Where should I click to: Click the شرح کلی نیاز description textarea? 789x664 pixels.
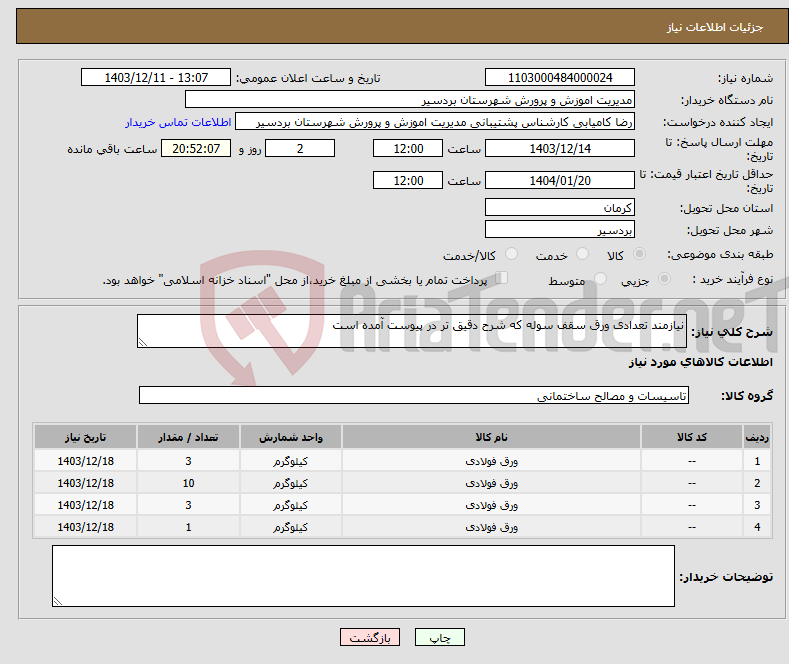(412, 331)
